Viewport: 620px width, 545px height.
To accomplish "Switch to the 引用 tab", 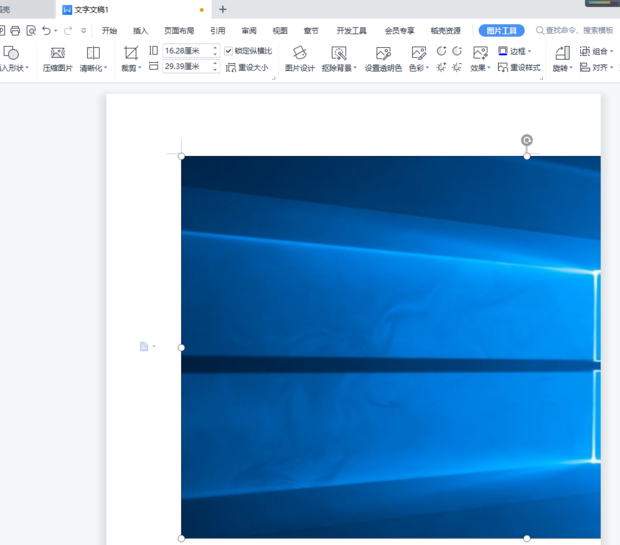I will (217, 31).
